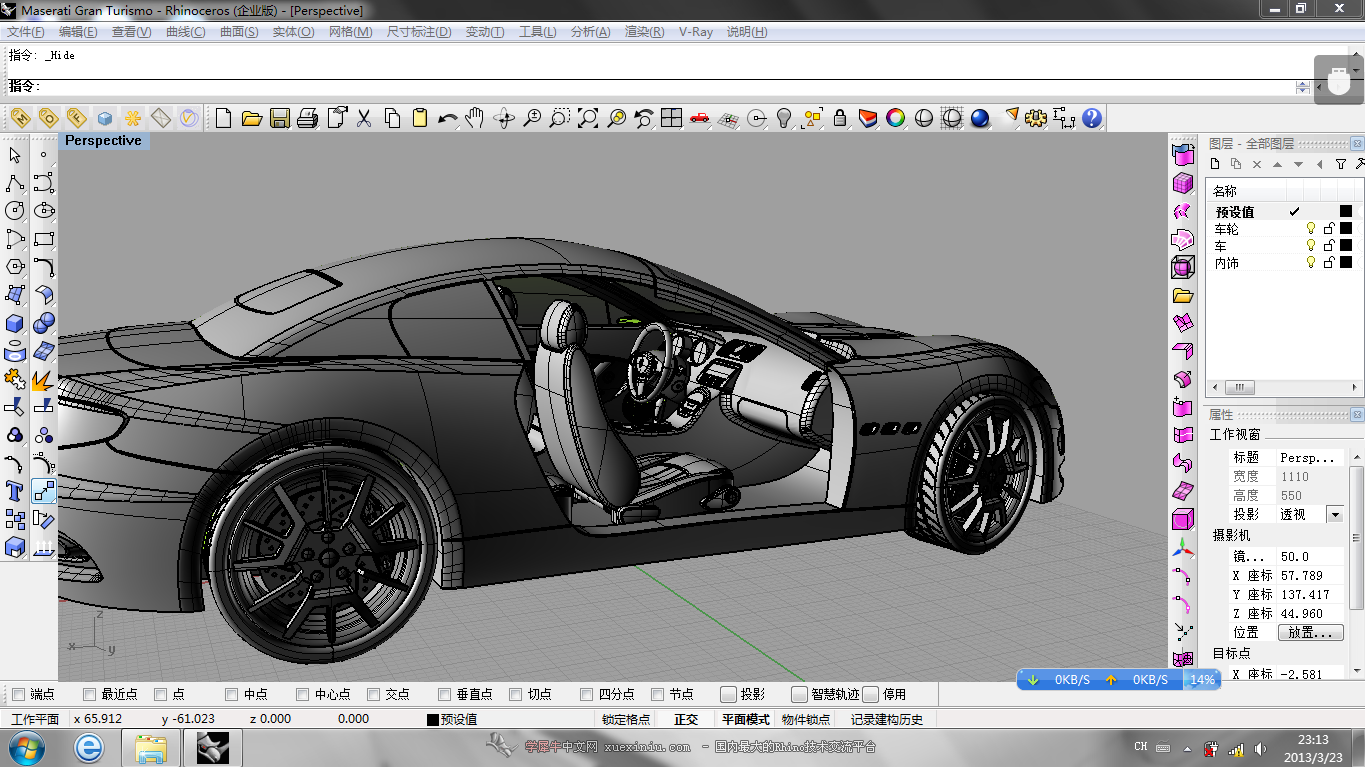Select the Explode tool
Image resolution: width=1365 pixels, height=767 pixels.
(43, 379)
